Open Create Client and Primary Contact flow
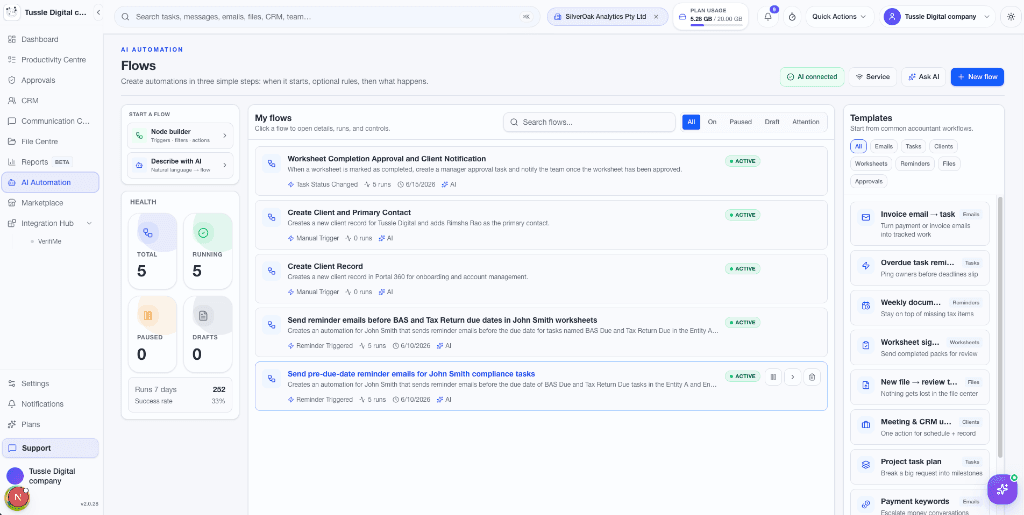Image resolution: width=1024 pixels, height=515 pixels. pos(541,225)
